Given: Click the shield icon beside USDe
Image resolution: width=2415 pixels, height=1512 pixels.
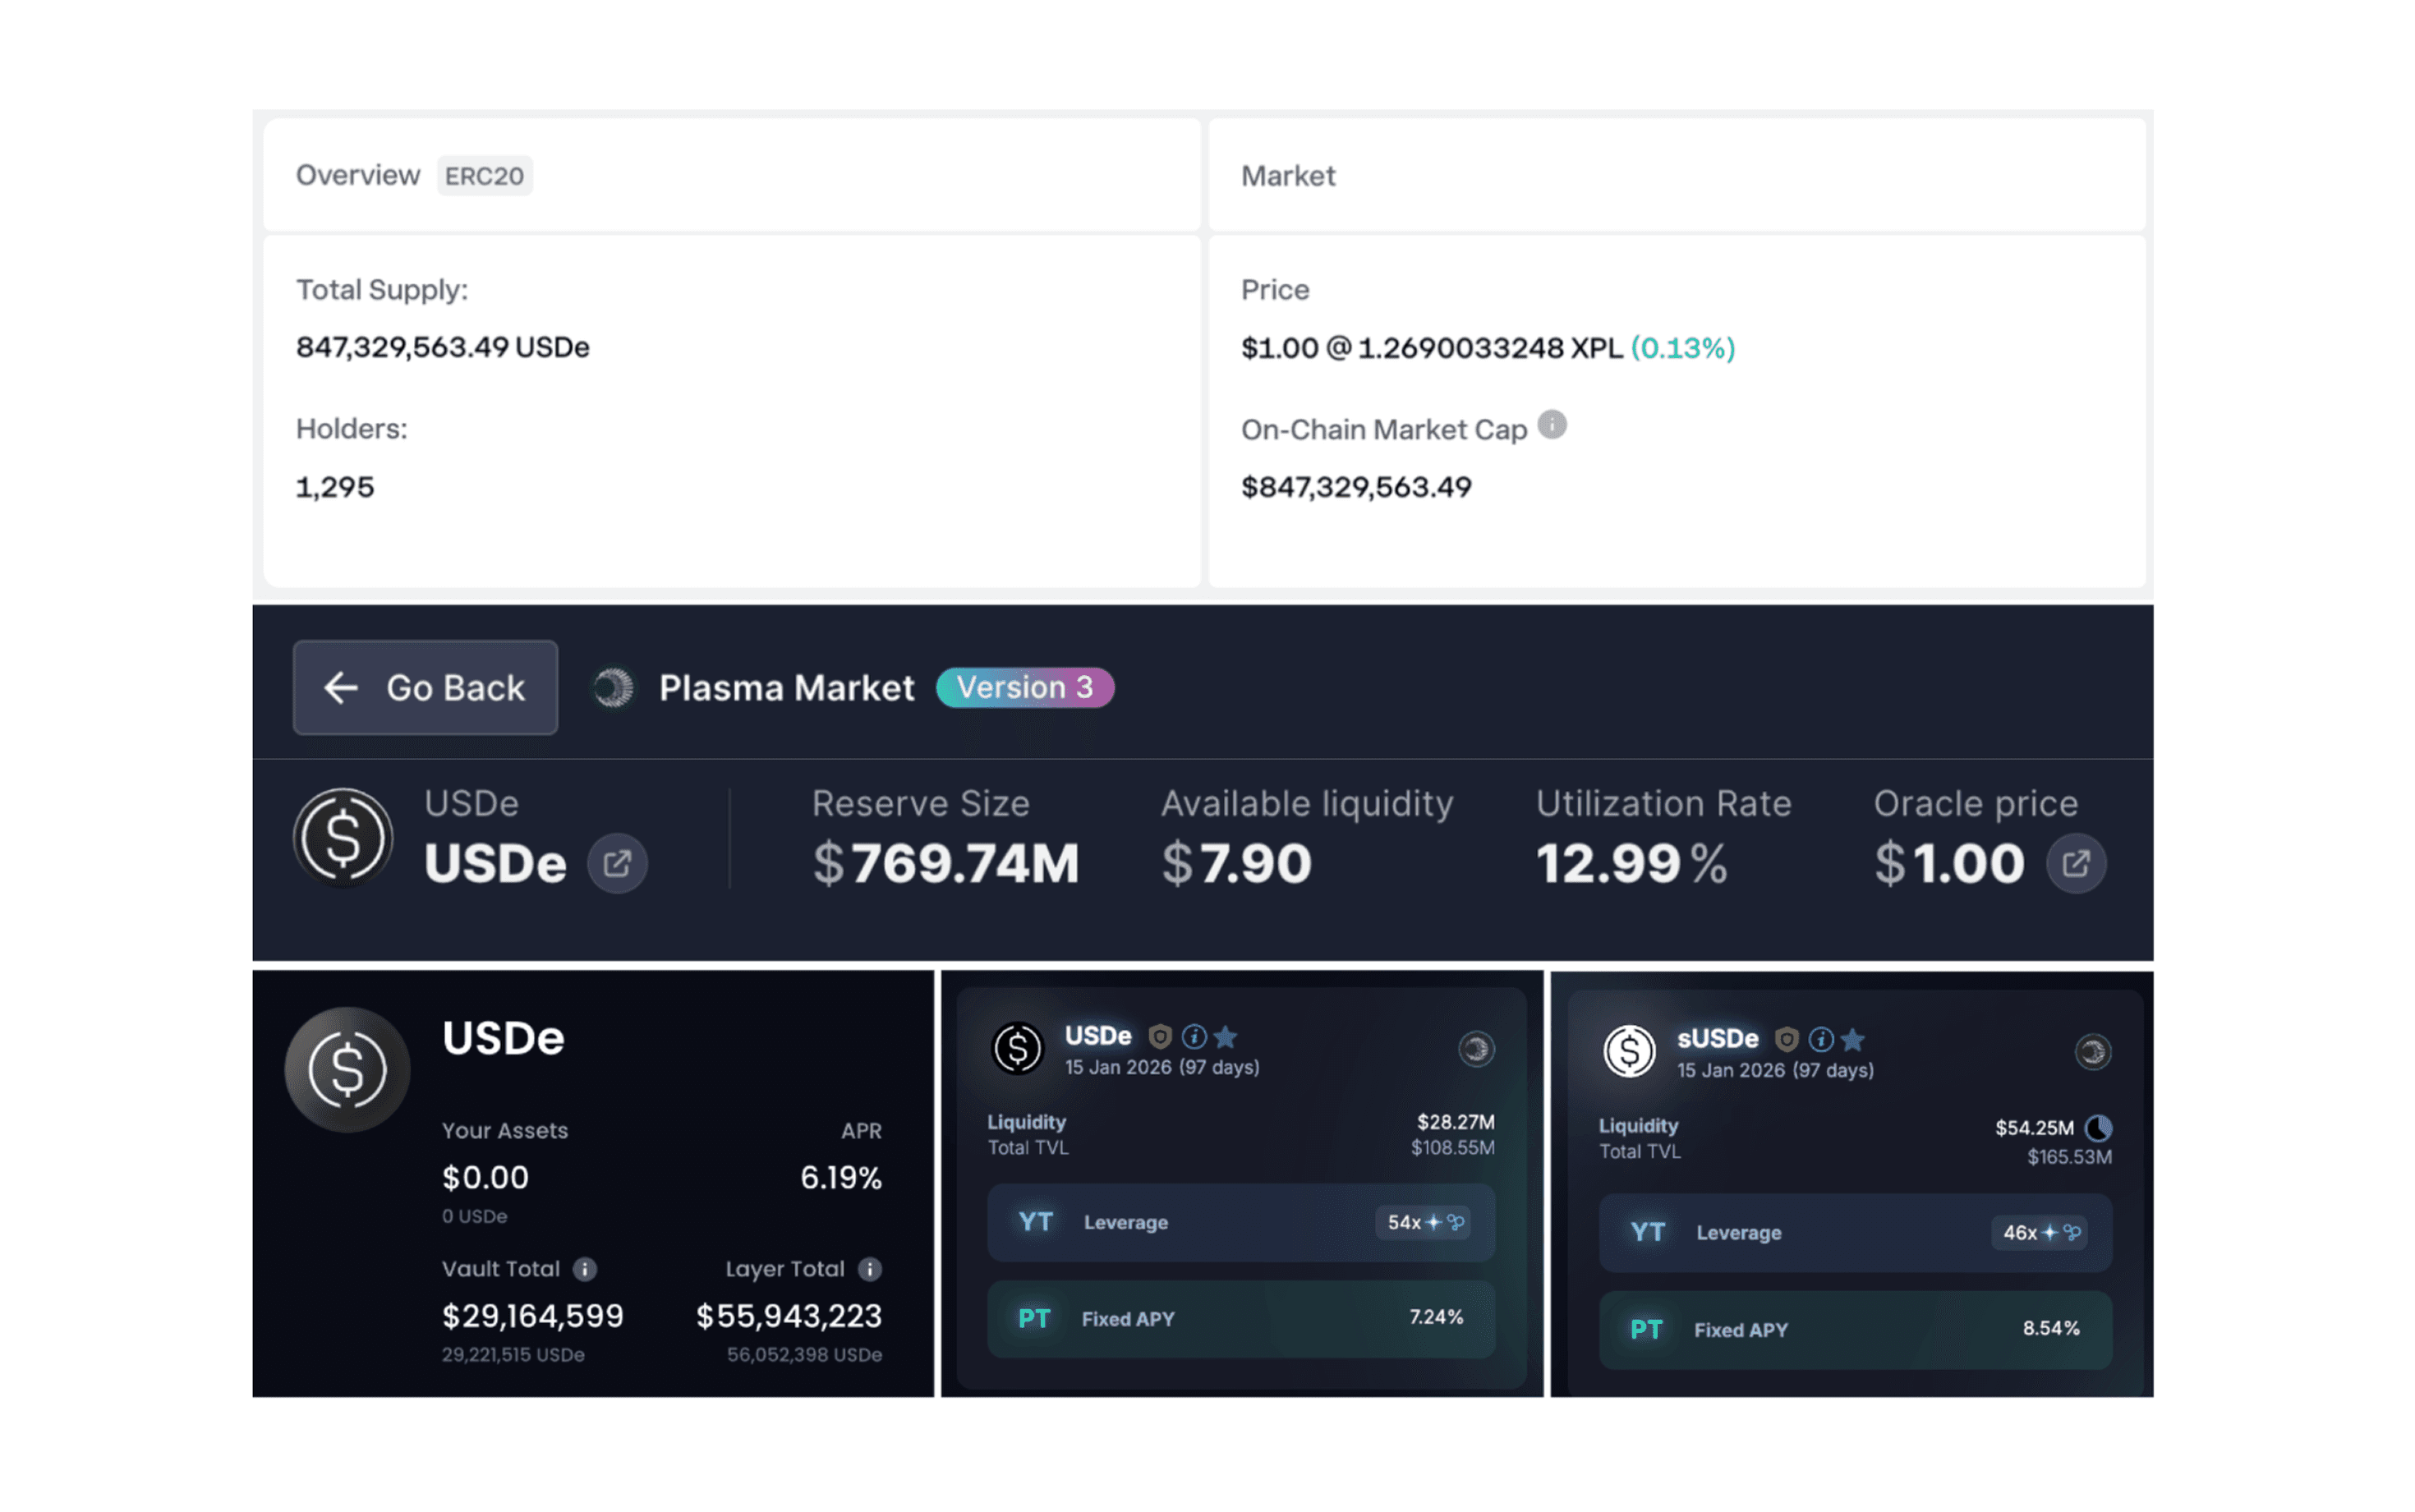Looking at the screenshot, I should (1160, 1037).
